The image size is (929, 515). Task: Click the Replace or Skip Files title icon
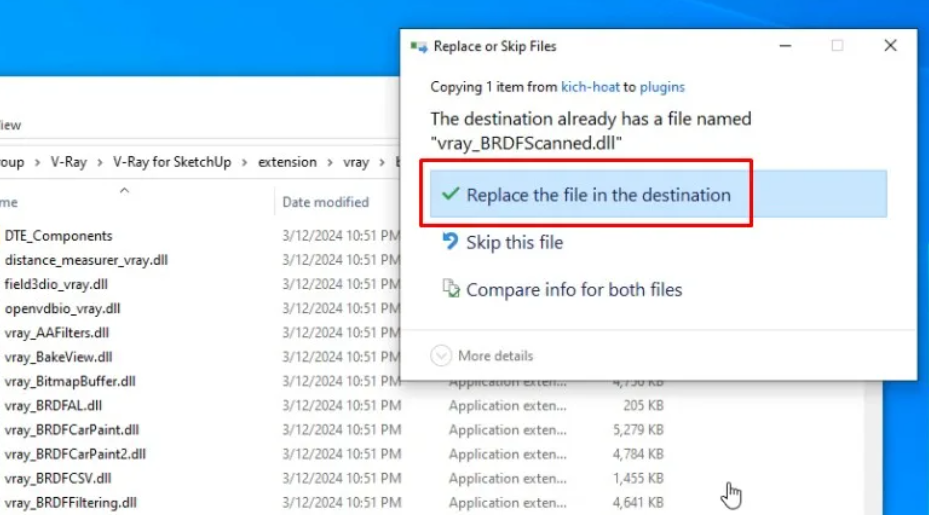click(418, 46)
